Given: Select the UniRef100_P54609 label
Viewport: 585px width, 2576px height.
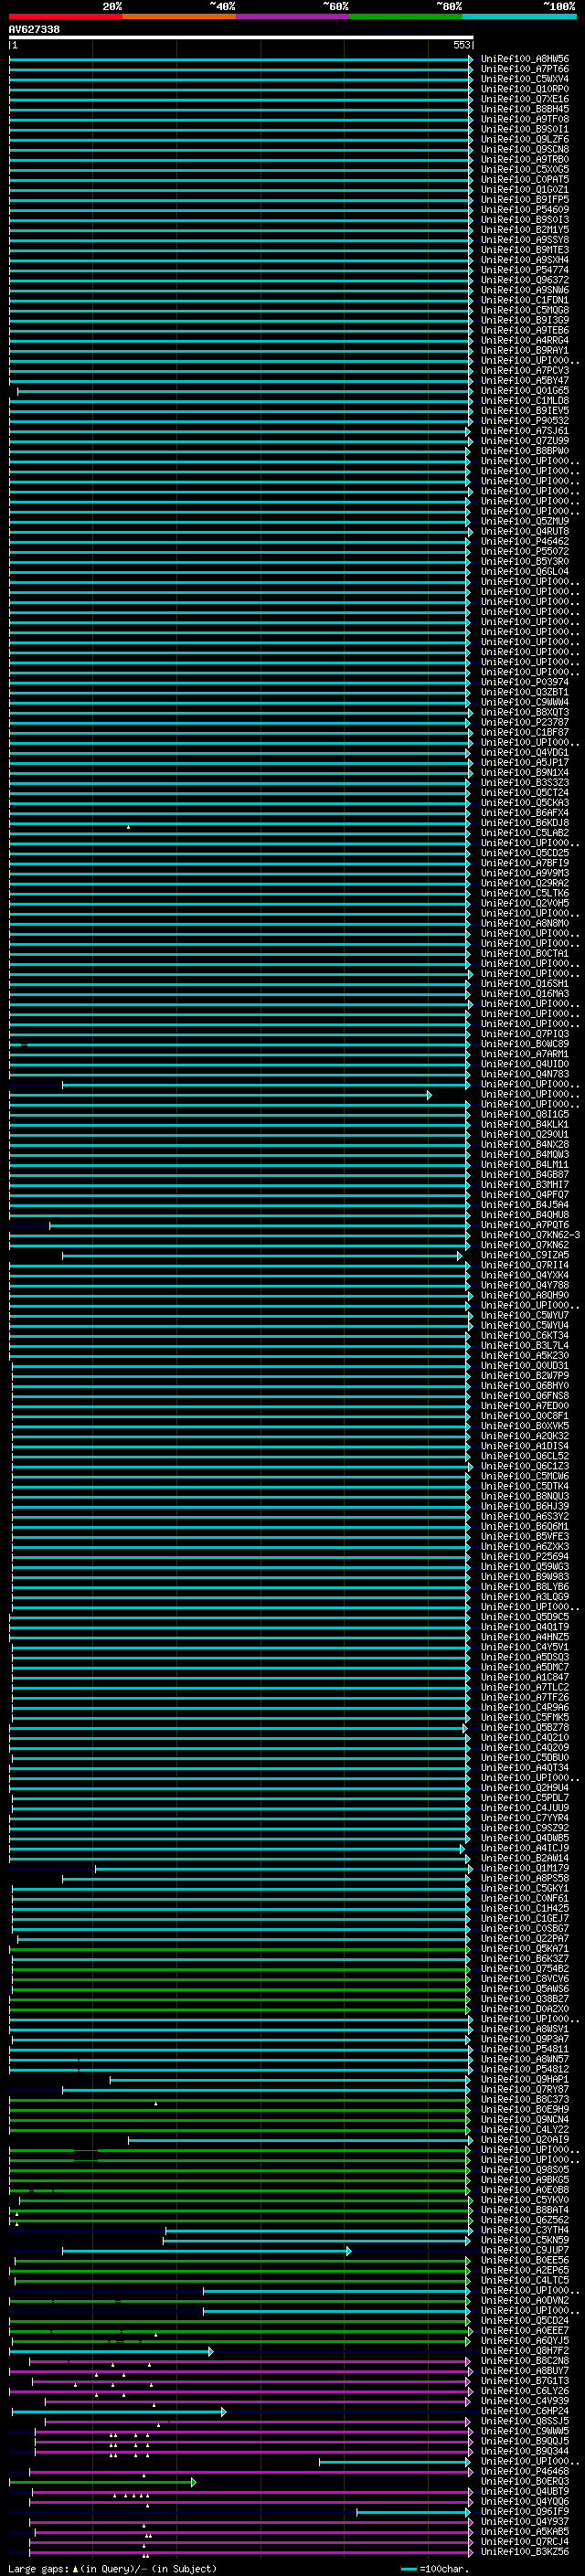Looking at the screenshot, I should pyautogui.click(x=525, y=209).
